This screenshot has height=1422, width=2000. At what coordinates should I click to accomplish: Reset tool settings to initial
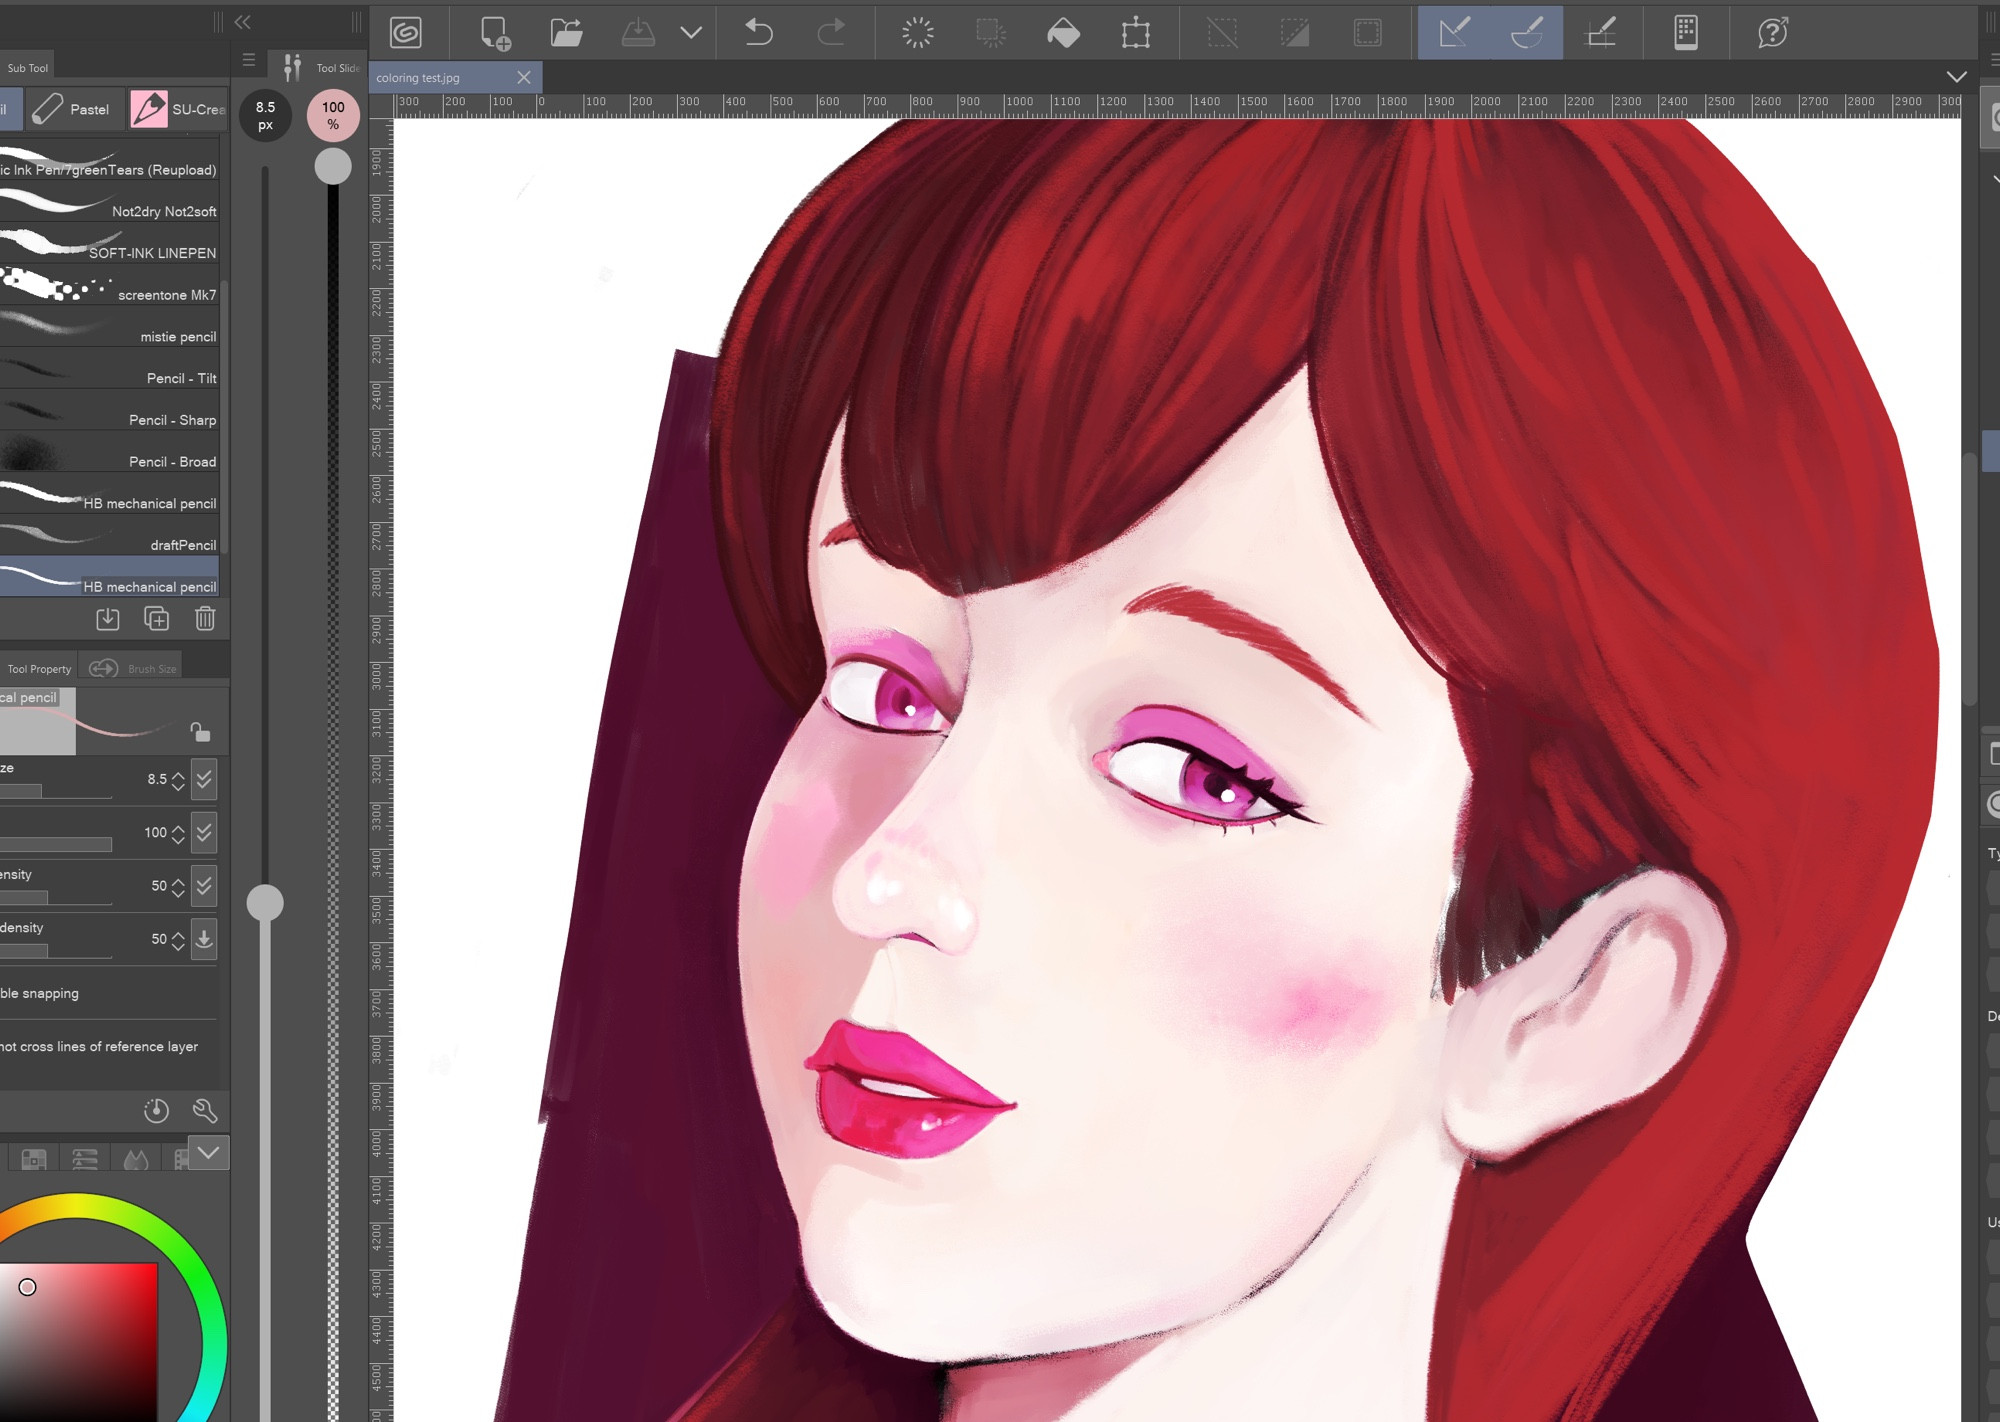(157, 1110)
